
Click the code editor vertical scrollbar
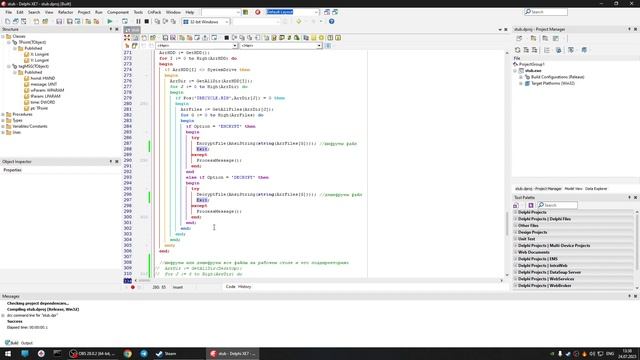click(x=507, y=163)
